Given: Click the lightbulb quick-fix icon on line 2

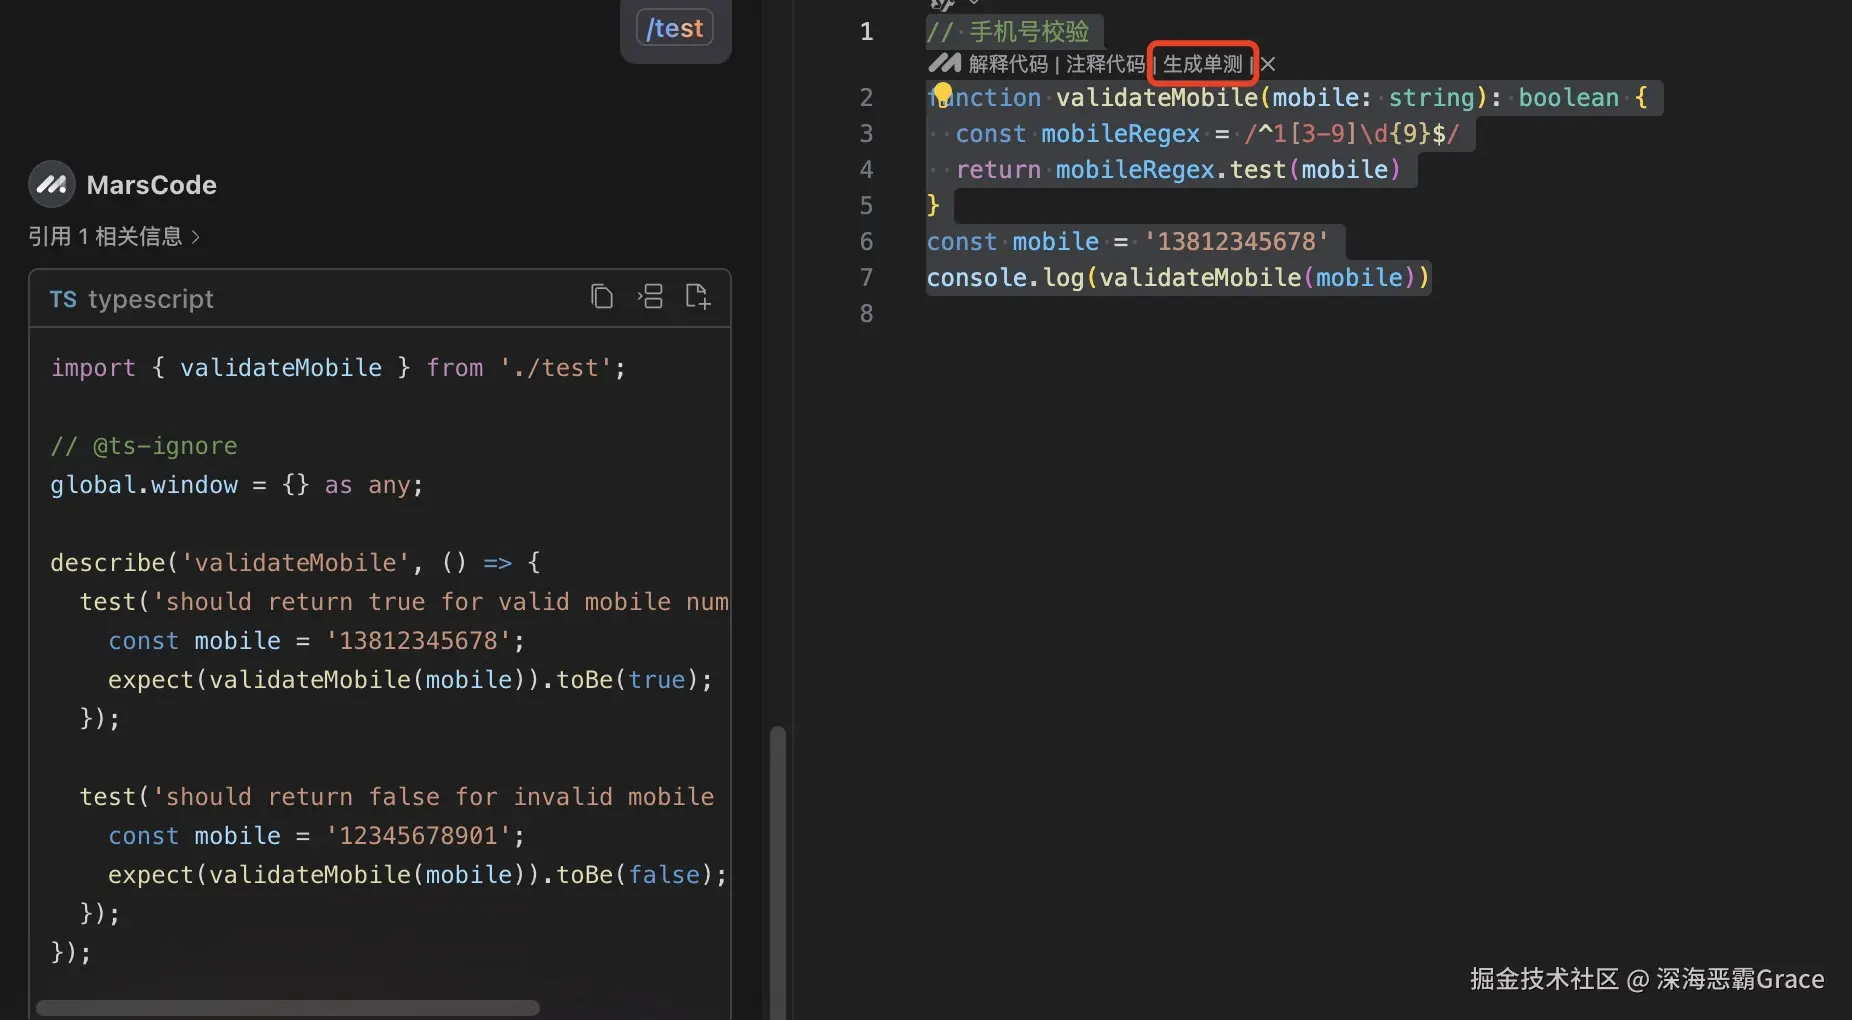Looking at the screenshot, I should (942, 95).
